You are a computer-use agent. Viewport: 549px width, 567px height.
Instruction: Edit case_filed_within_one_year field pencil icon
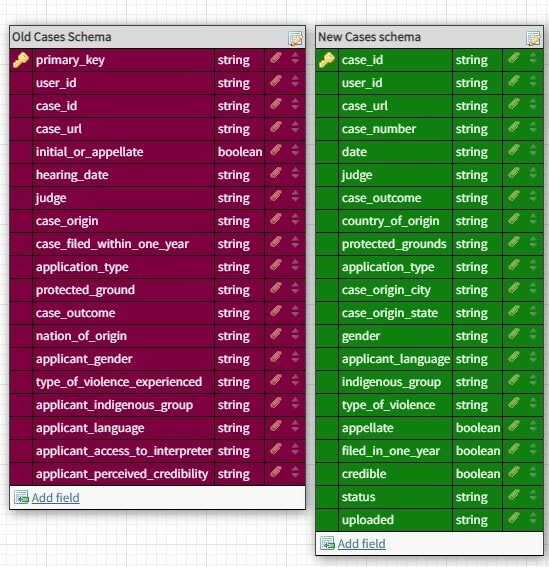(x=276, y=242)
